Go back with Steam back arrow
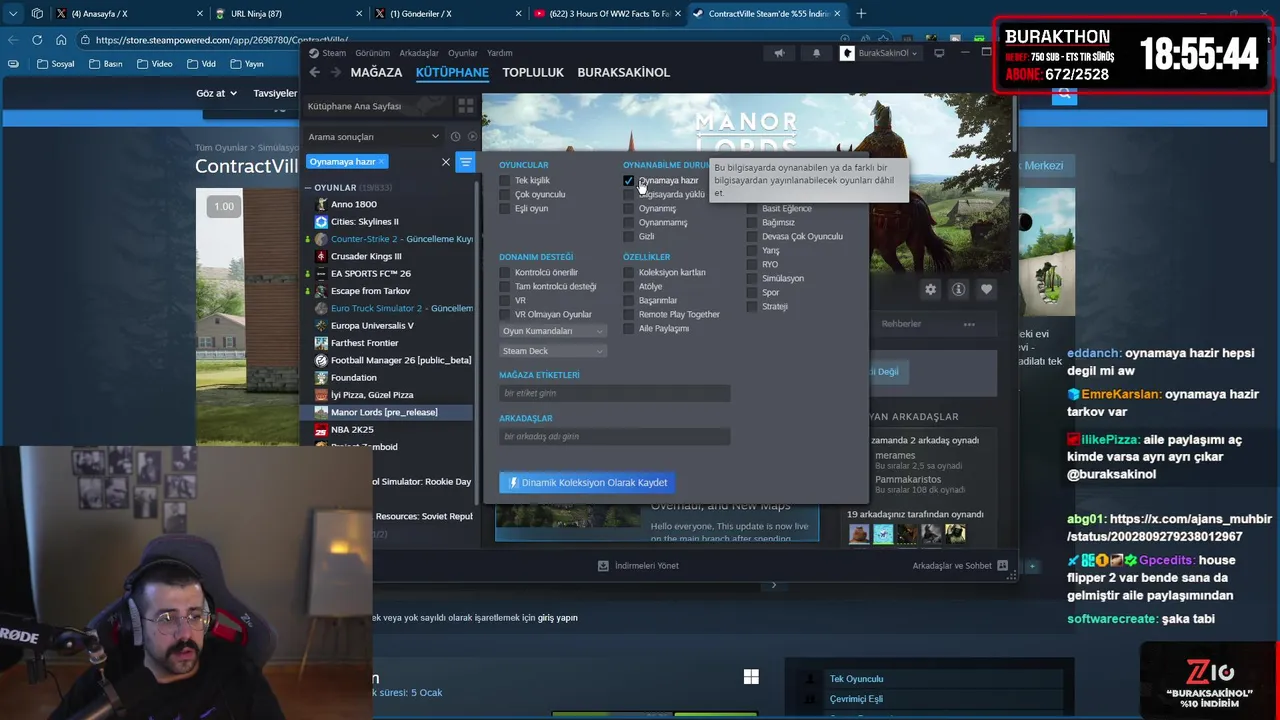 [x=314, y=72]
